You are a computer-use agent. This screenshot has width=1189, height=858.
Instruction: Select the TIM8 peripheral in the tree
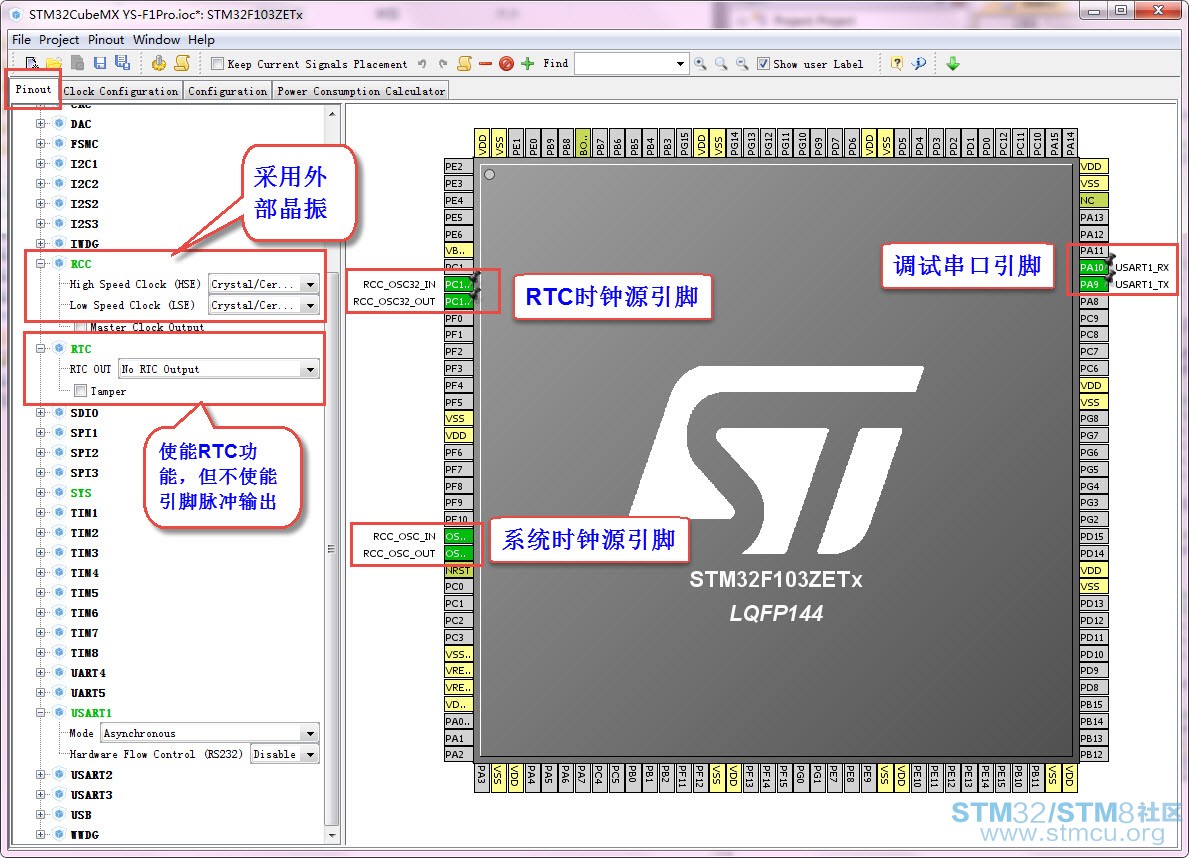[x=84, y=652]
